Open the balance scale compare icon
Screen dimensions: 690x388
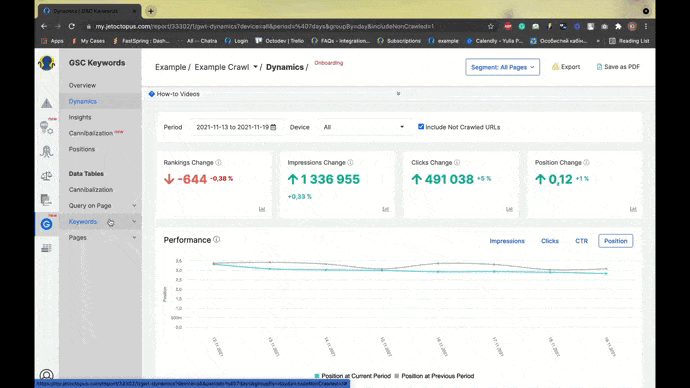coord(47,176)
